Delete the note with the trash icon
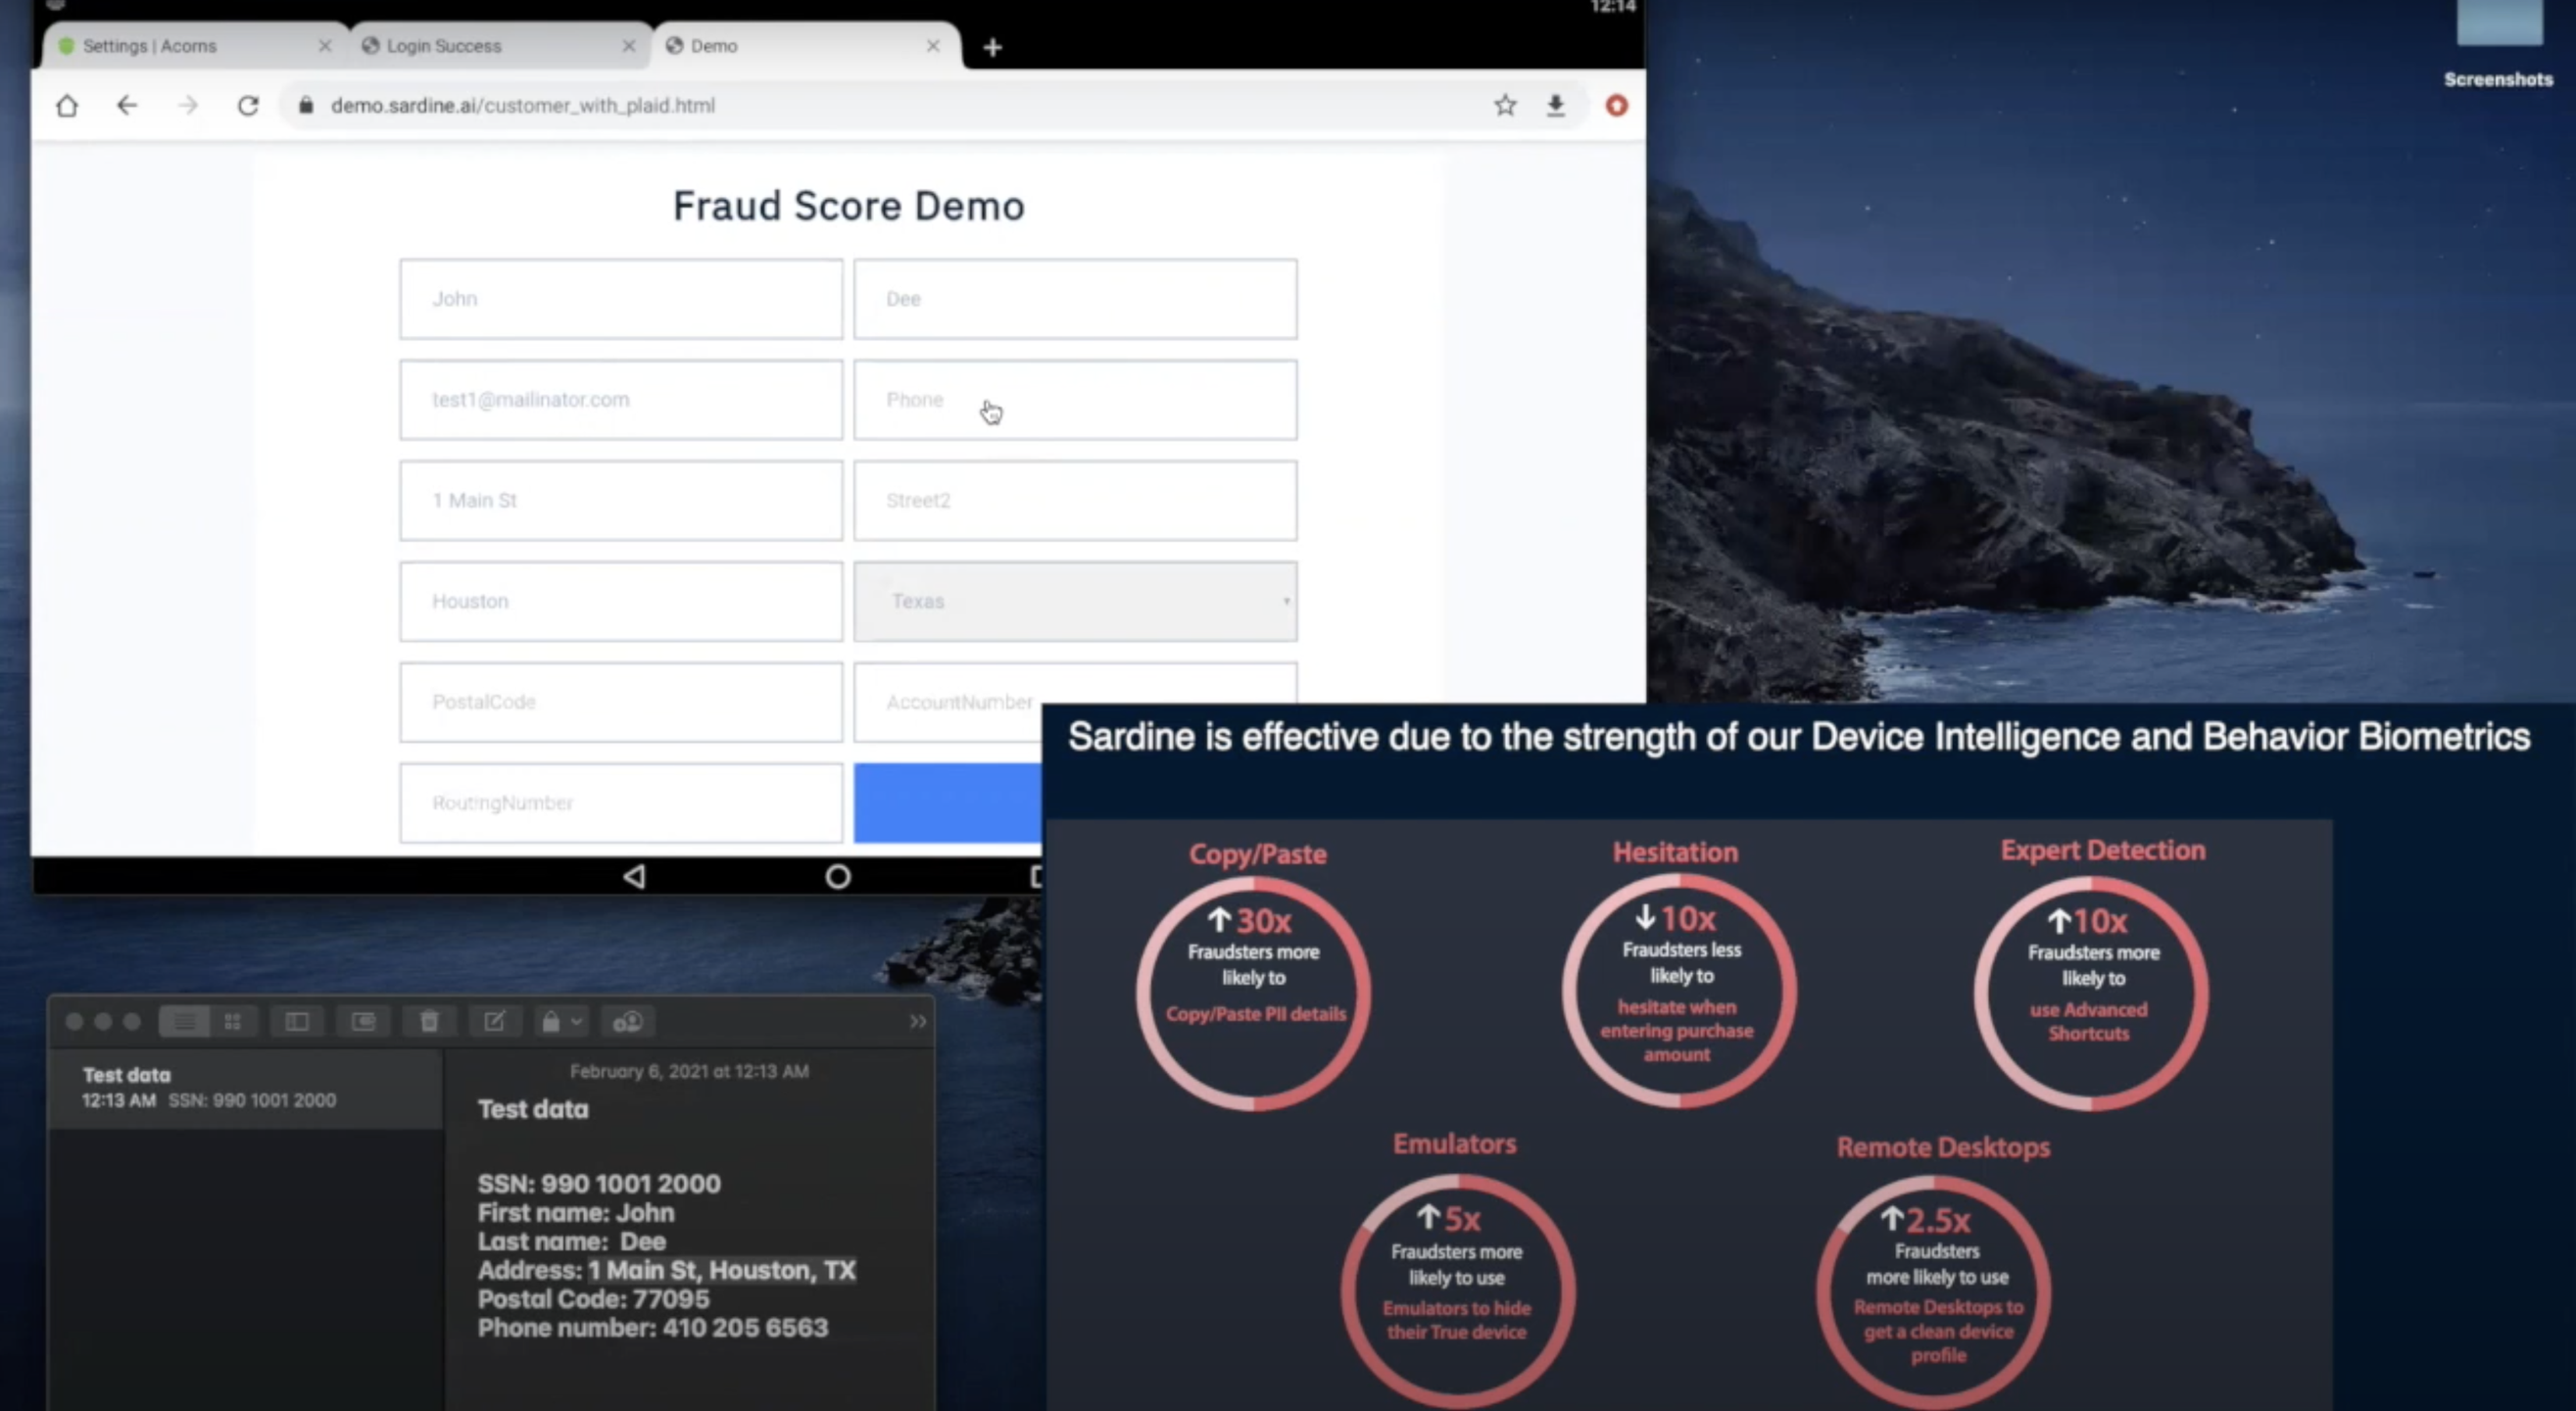The height and width of the screenshot is (1411, 2576). coord(429,1021)
